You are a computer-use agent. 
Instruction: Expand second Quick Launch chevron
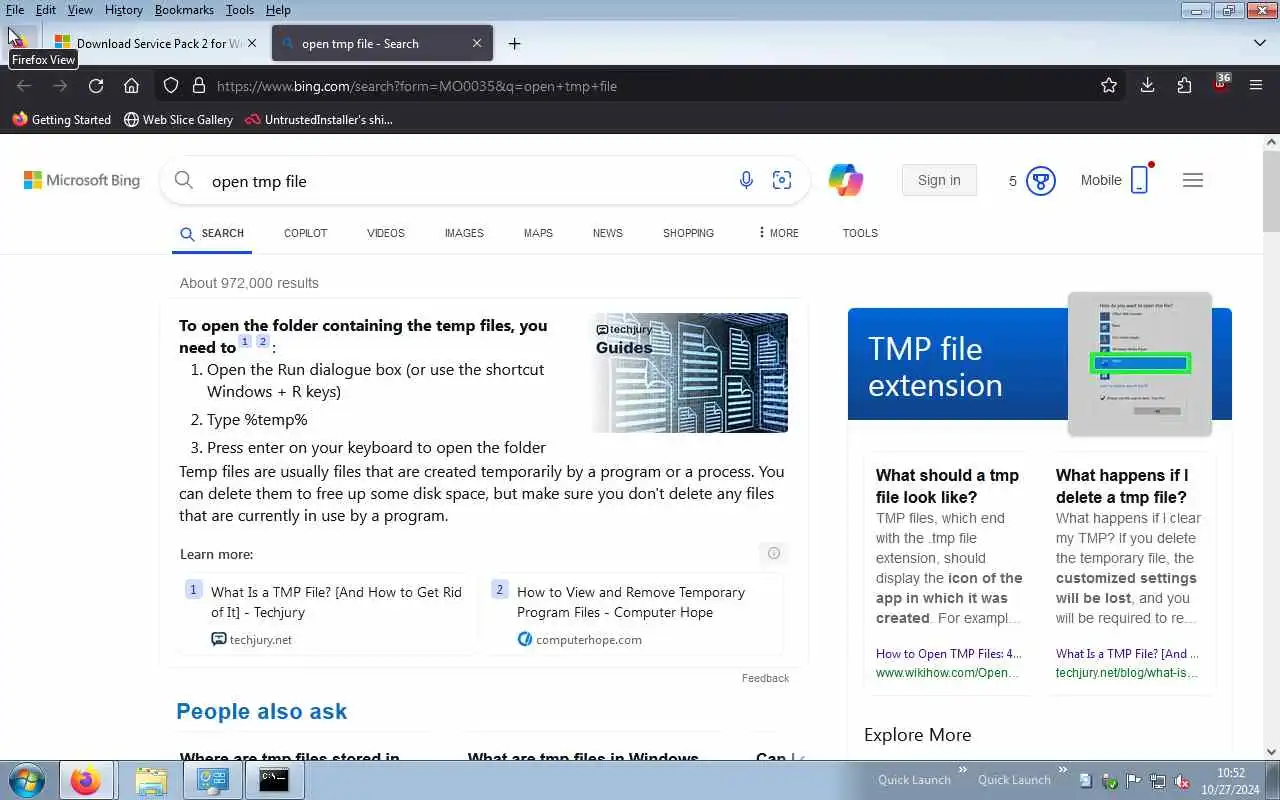click(x=1063, y=770)
